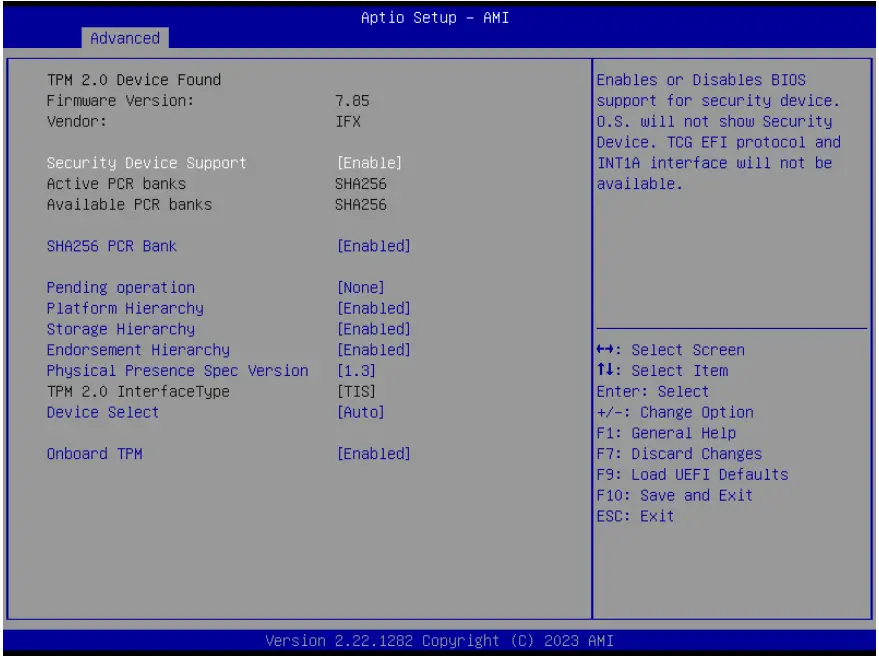Switch to the Advanced tab
879x657 pixels.
[x=124, y=38]
